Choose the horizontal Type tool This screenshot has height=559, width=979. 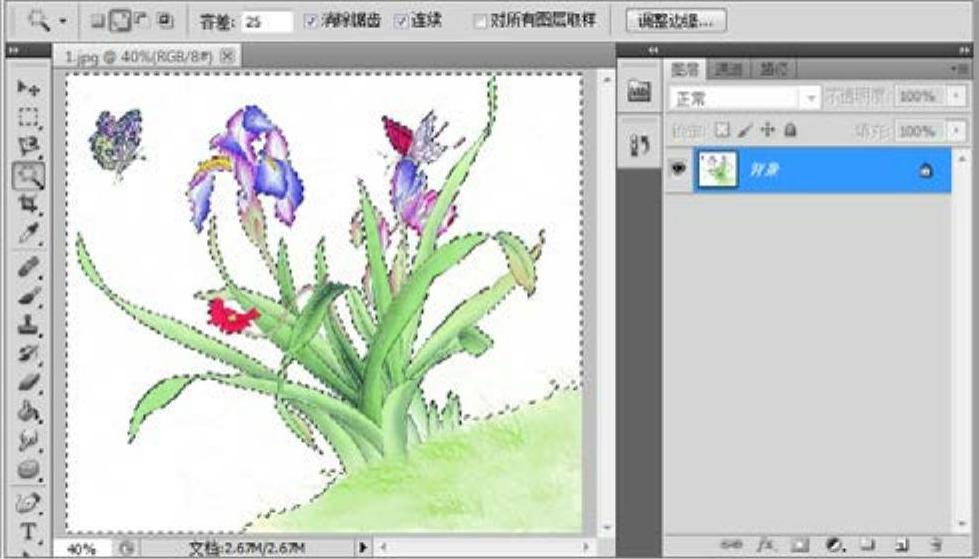tap(28, 530)
